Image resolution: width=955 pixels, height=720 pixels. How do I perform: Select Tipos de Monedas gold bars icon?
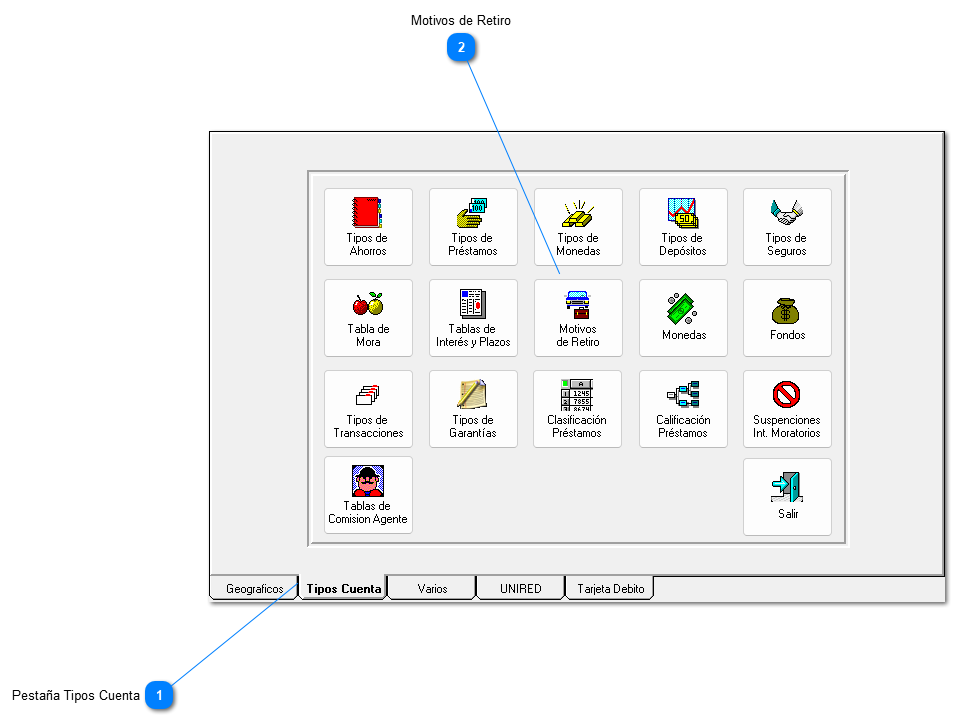pyautogui.click(x=577, y=226)
